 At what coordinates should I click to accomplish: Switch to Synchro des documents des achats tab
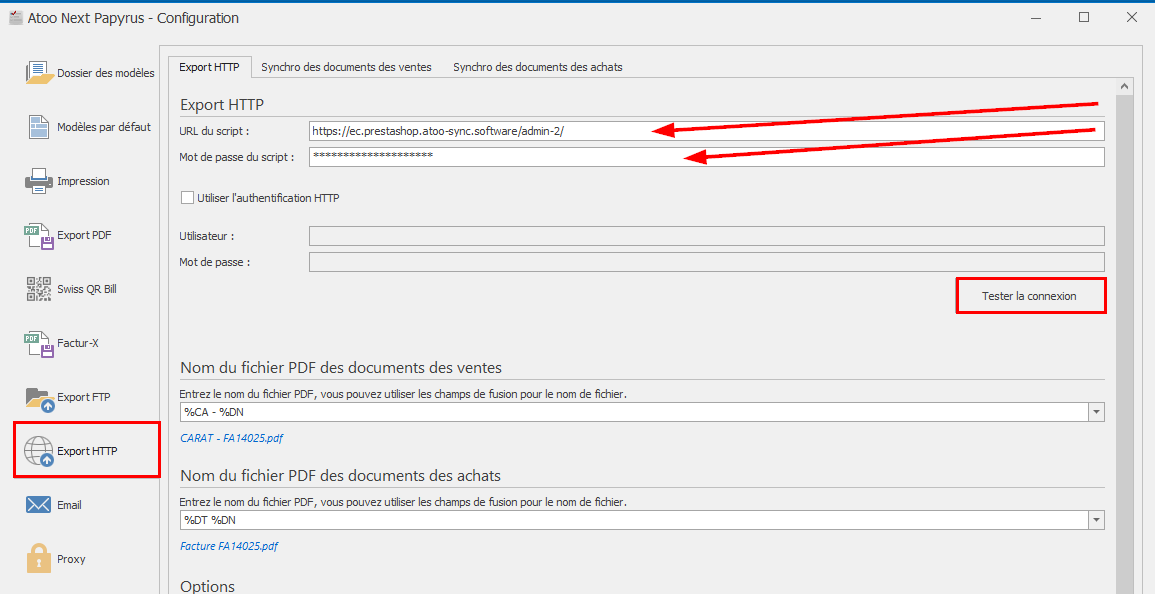pos(537,67)
